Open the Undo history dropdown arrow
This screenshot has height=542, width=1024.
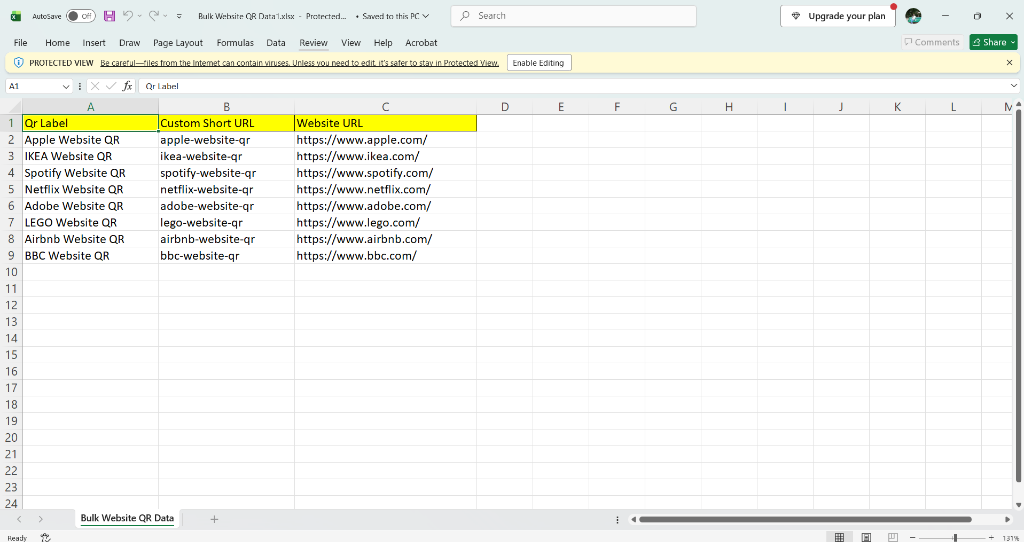(139, 16)
